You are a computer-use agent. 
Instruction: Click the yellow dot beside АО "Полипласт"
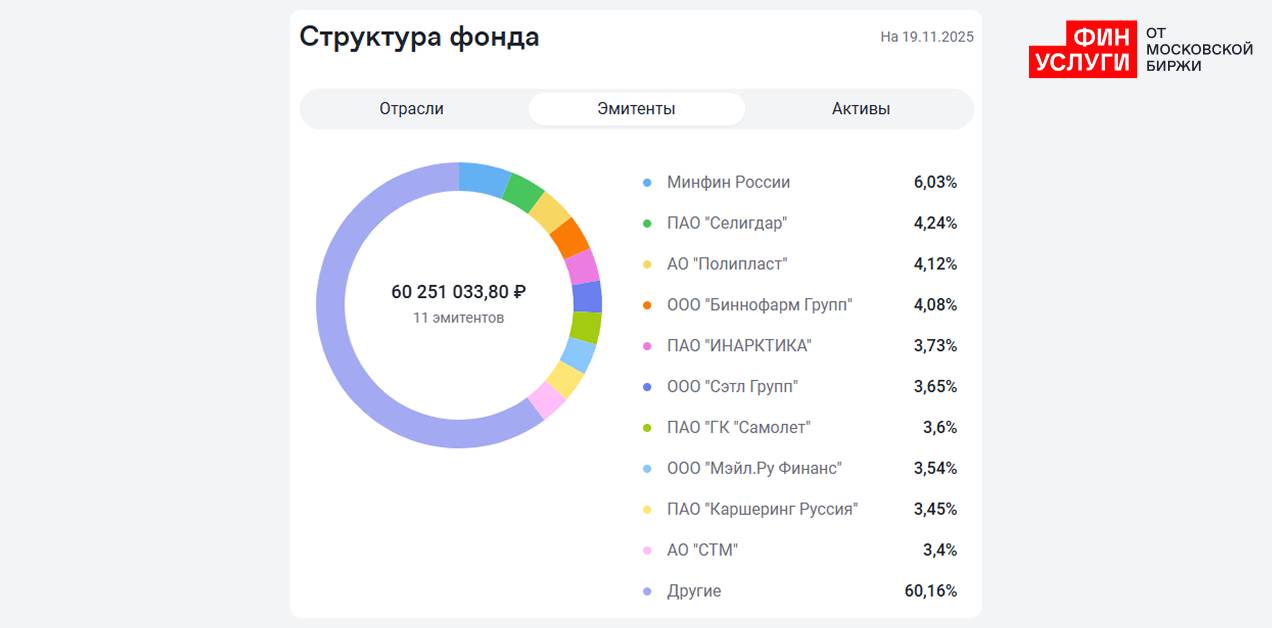pos(647,265)
